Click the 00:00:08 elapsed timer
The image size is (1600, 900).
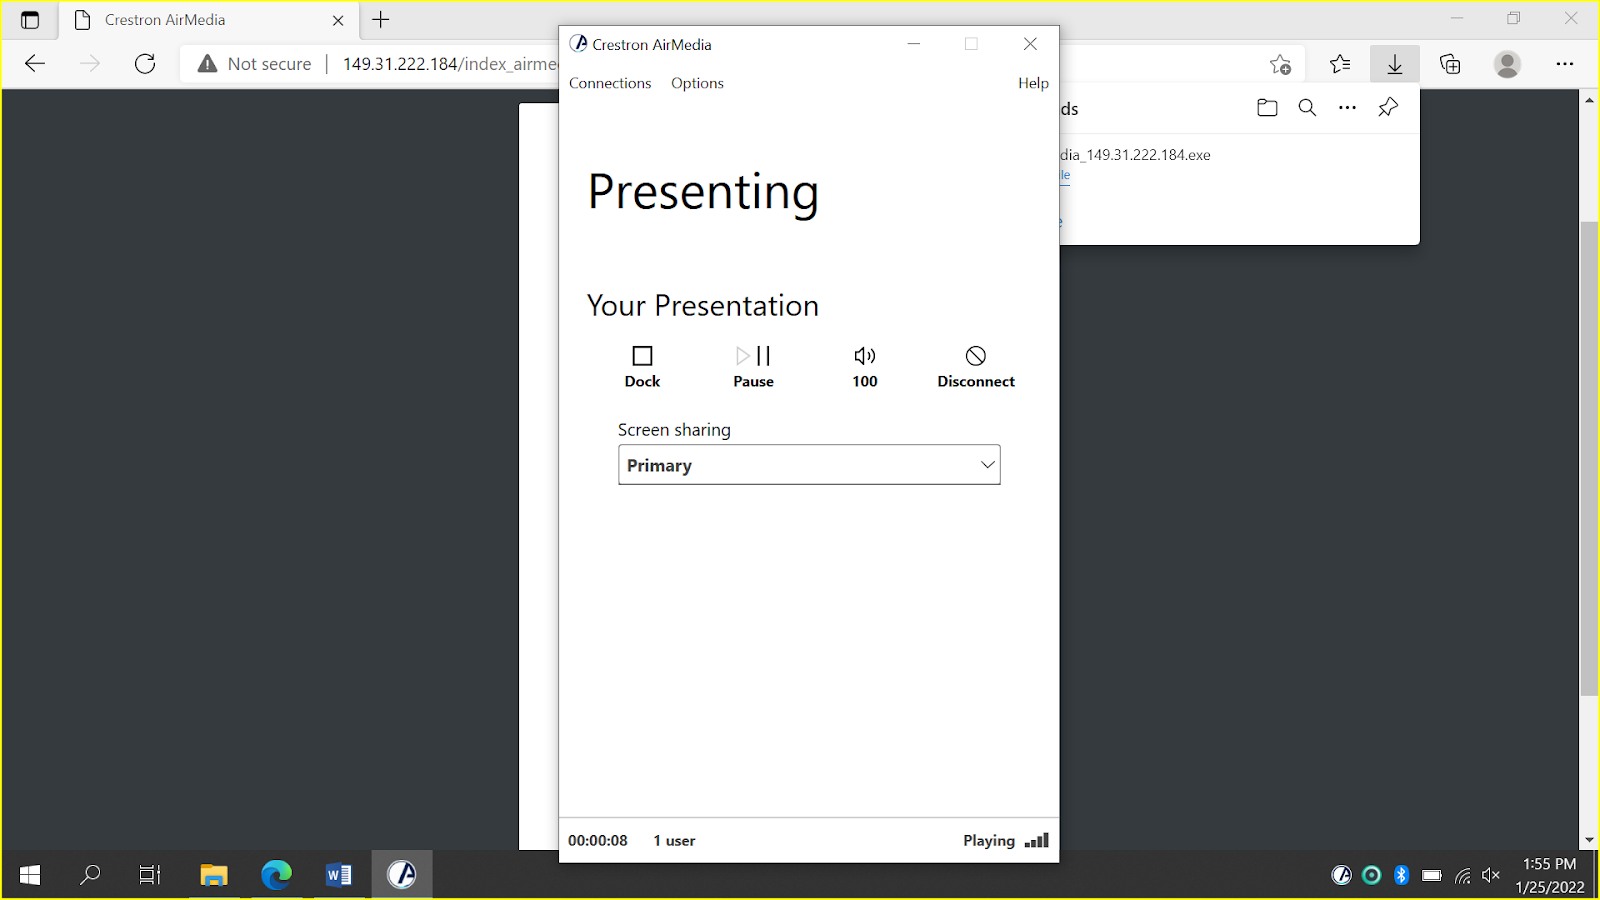coord(598,841)
